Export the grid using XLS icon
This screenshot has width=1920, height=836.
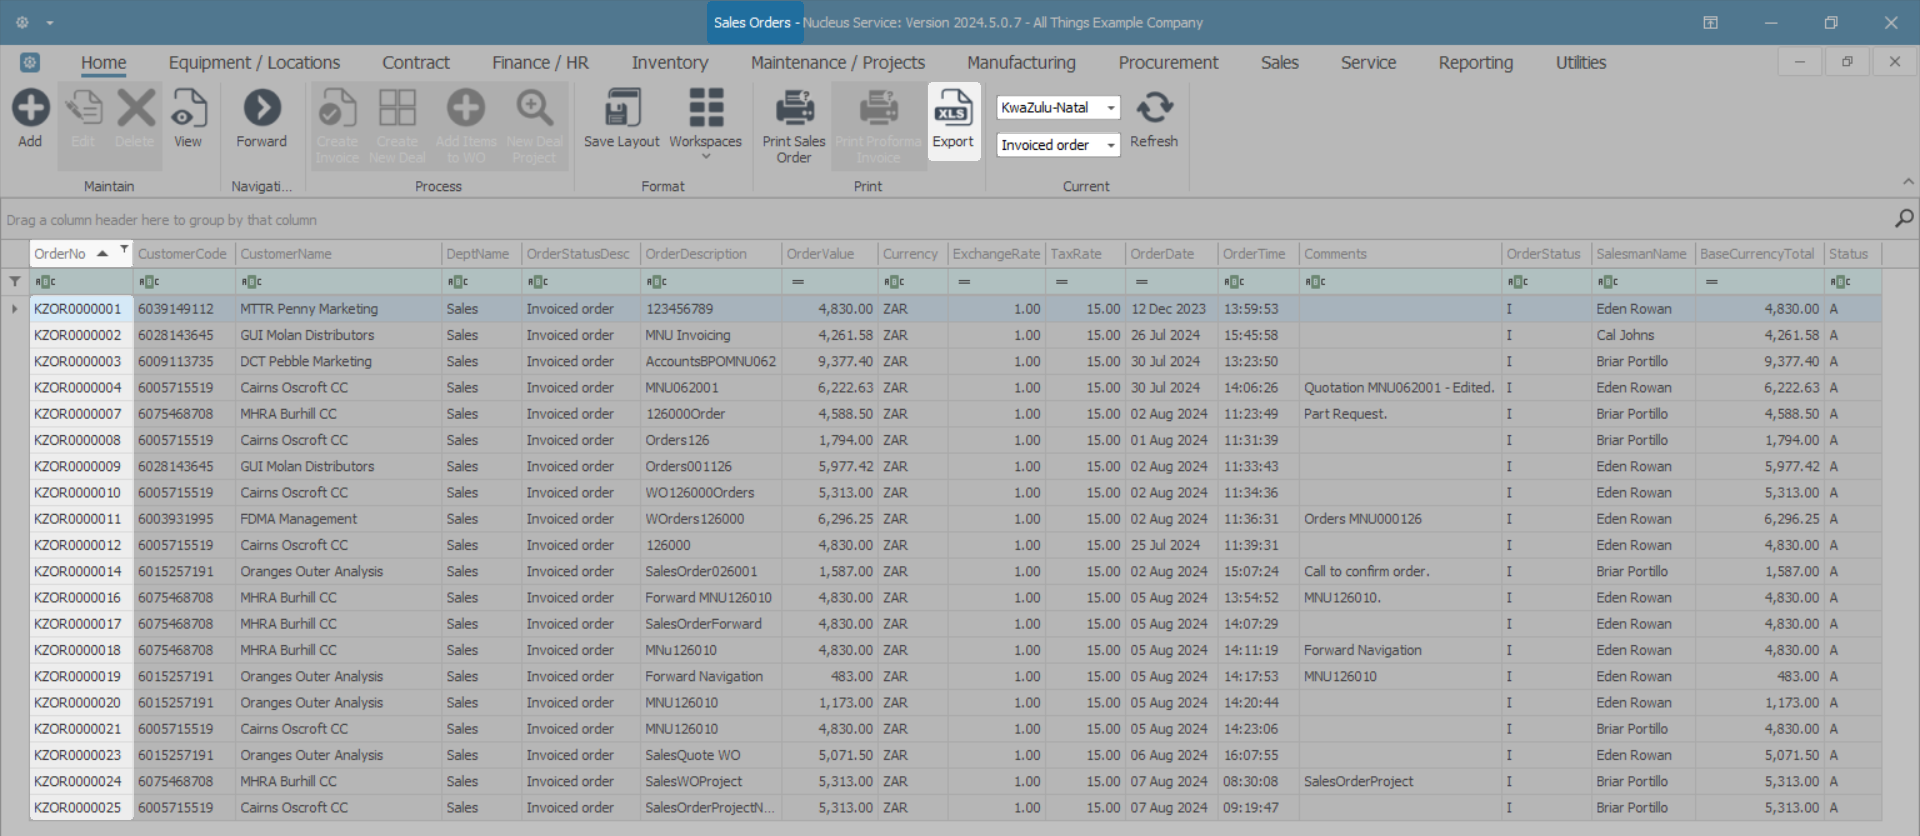(x=952, y=109)
